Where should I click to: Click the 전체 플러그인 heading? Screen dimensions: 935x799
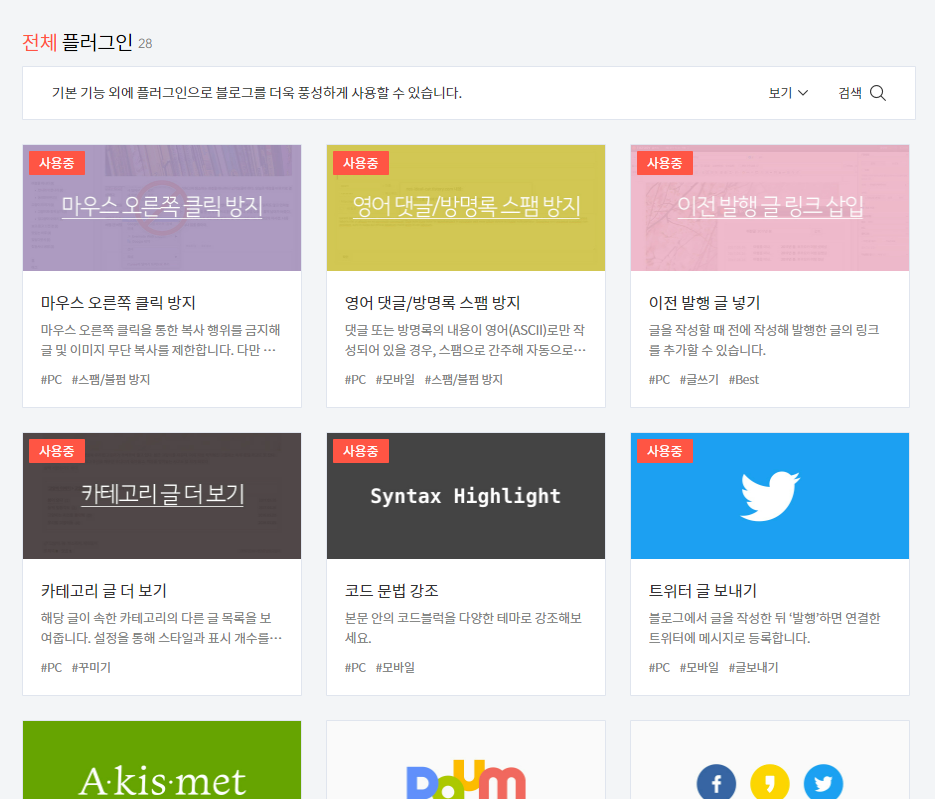[x=78, y=42]
